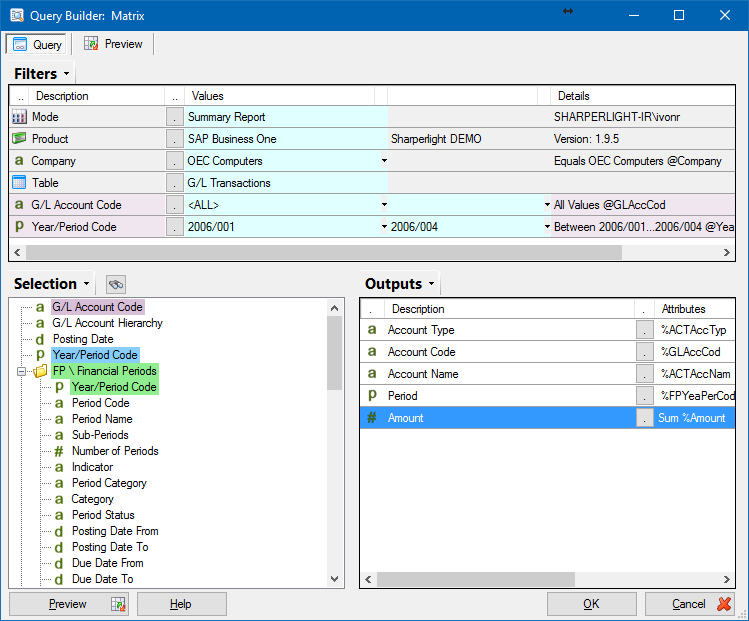Select Posting Date To tree item
749x621 pixels.
pos(110,547)
